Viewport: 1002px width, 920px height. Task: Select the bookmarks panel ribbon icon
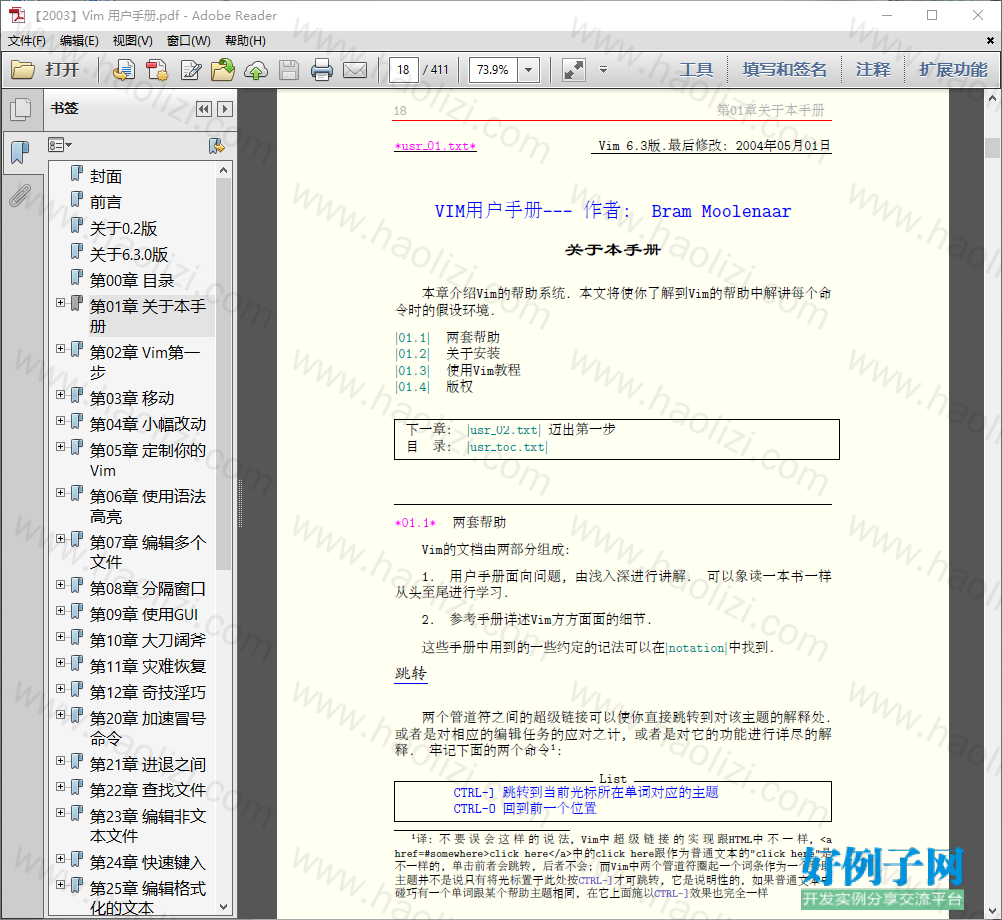click(x=20, y=152)
